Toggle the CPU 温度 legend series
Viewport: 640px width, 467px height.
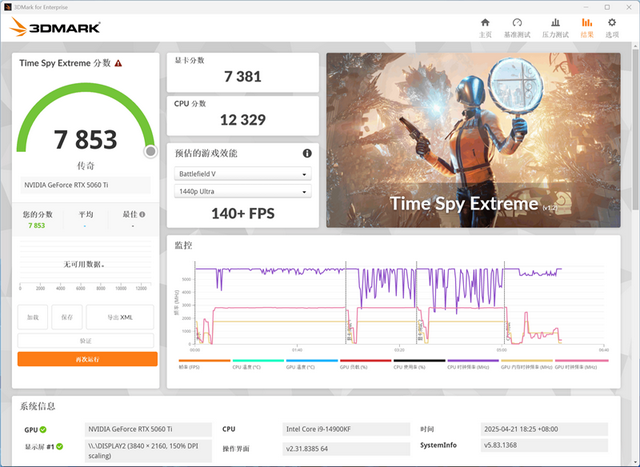coord(258,364)
